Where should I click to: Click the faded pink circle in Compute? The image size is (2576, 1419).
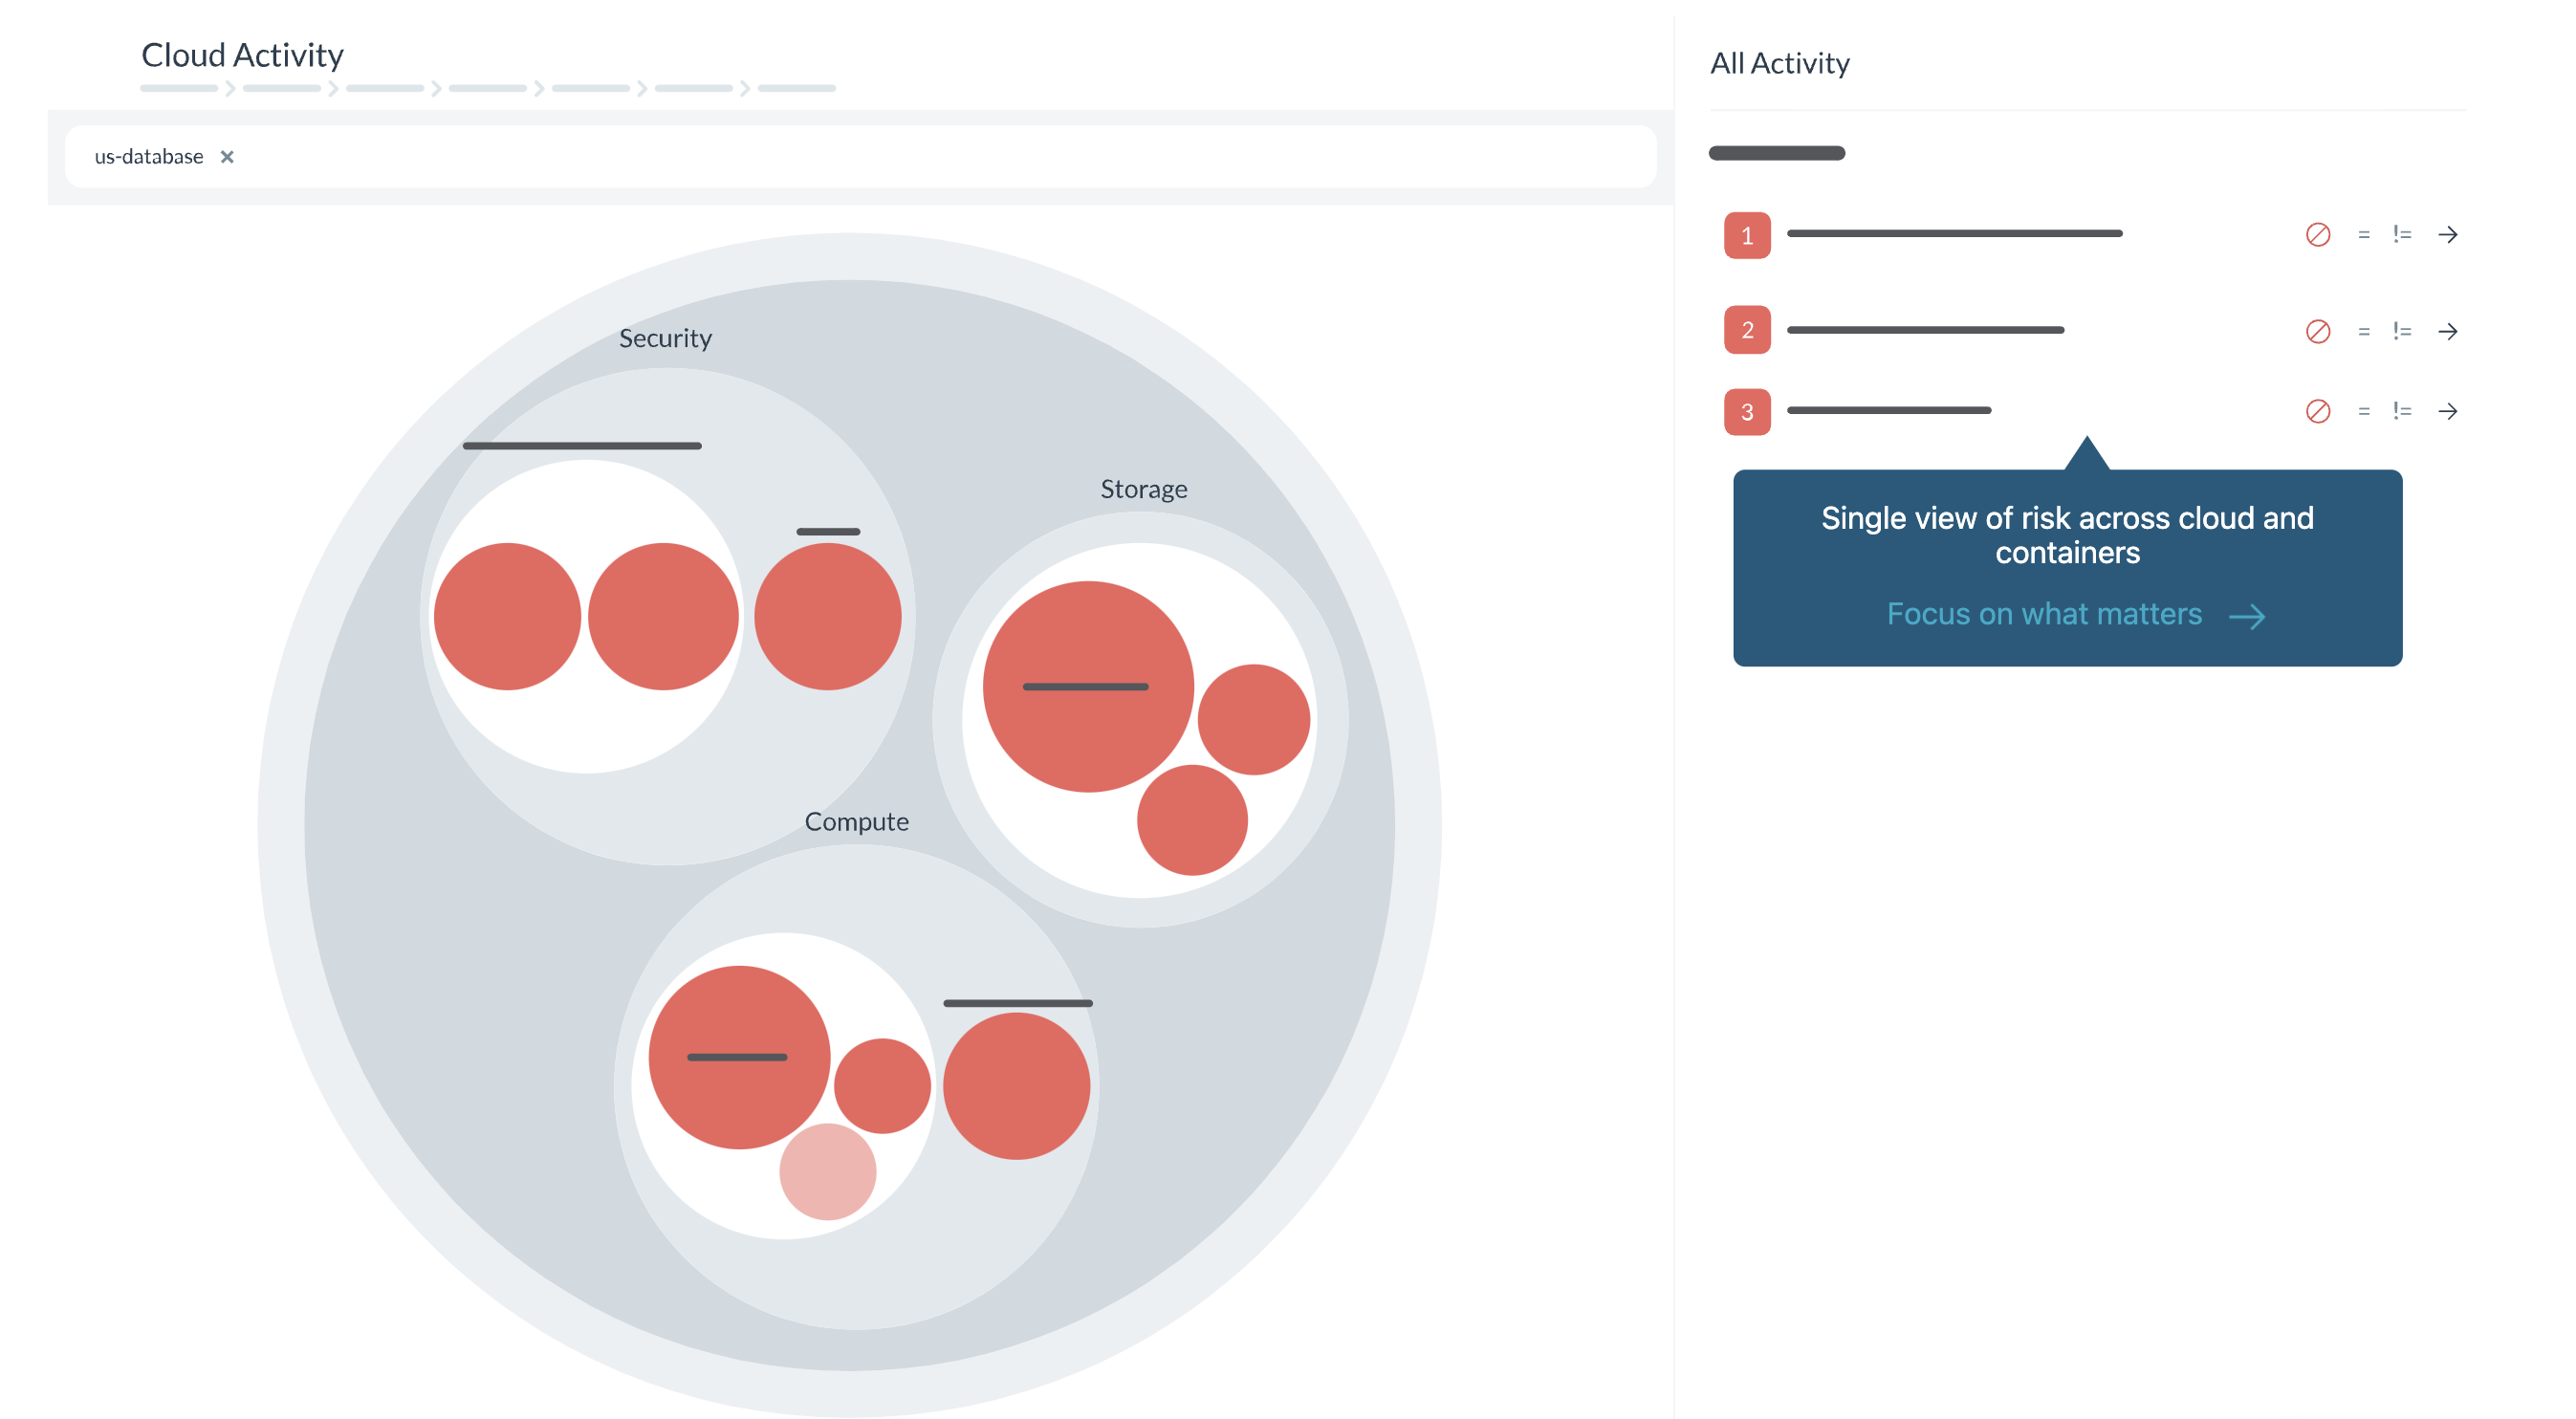click(827, 1171)
